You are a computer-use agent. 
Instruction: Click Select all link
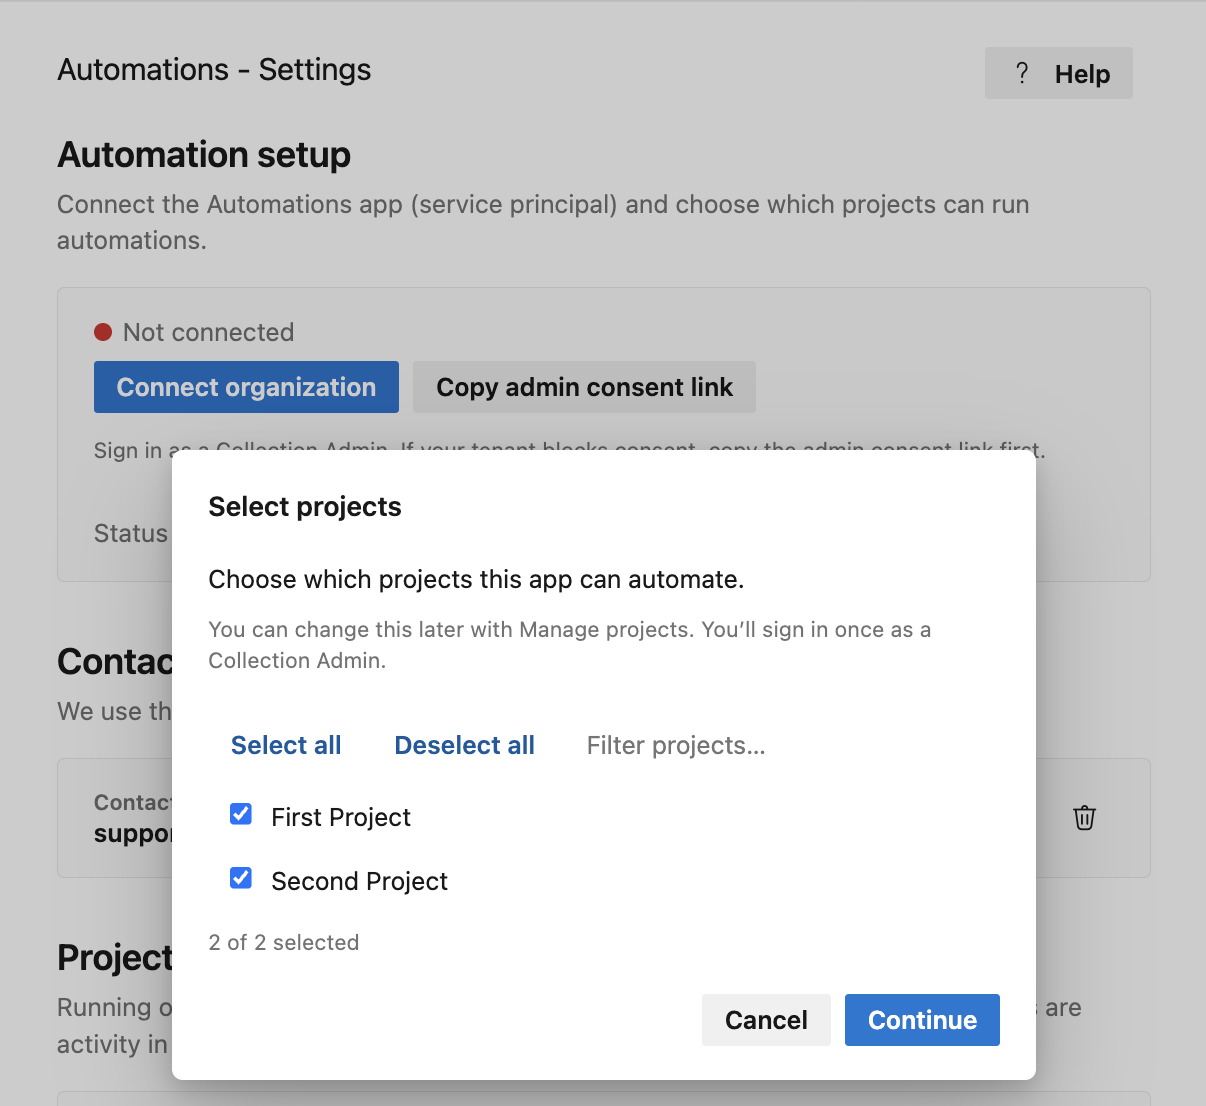tap(286, 745)
